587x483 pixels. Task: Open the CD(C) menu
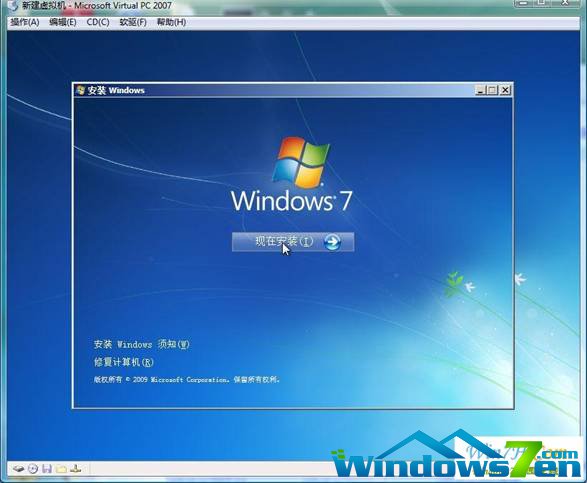click(98, 22)
